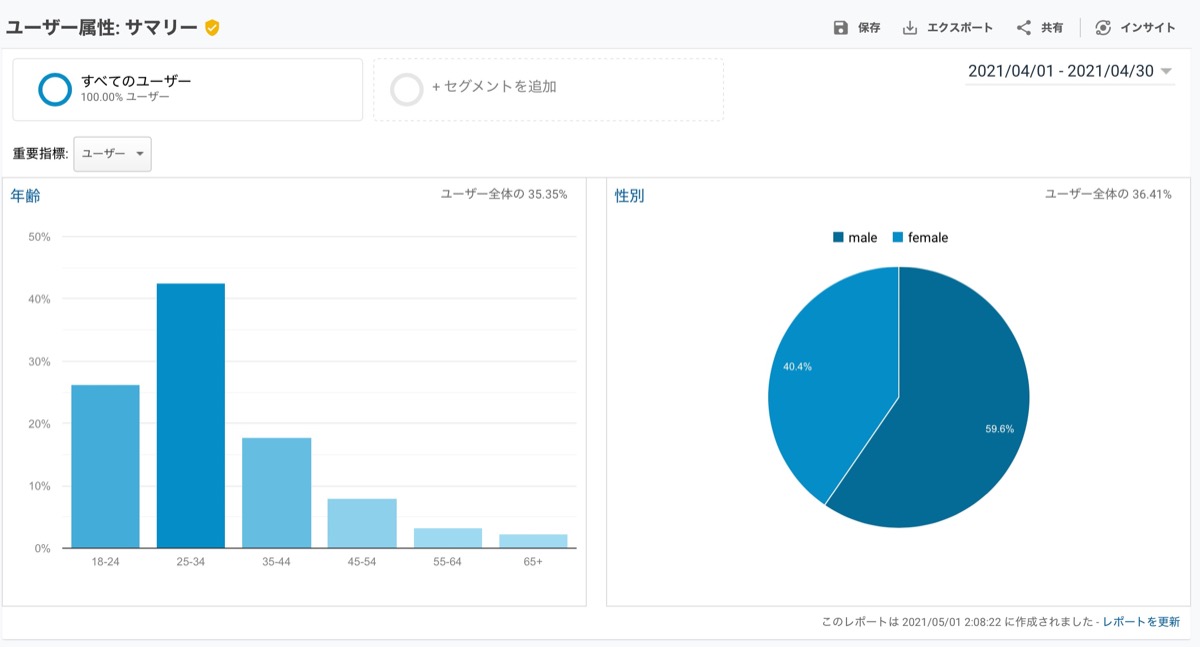Click the 50% y-axis label
Viewport: 1200px width, 647px height.
[40, 237]
